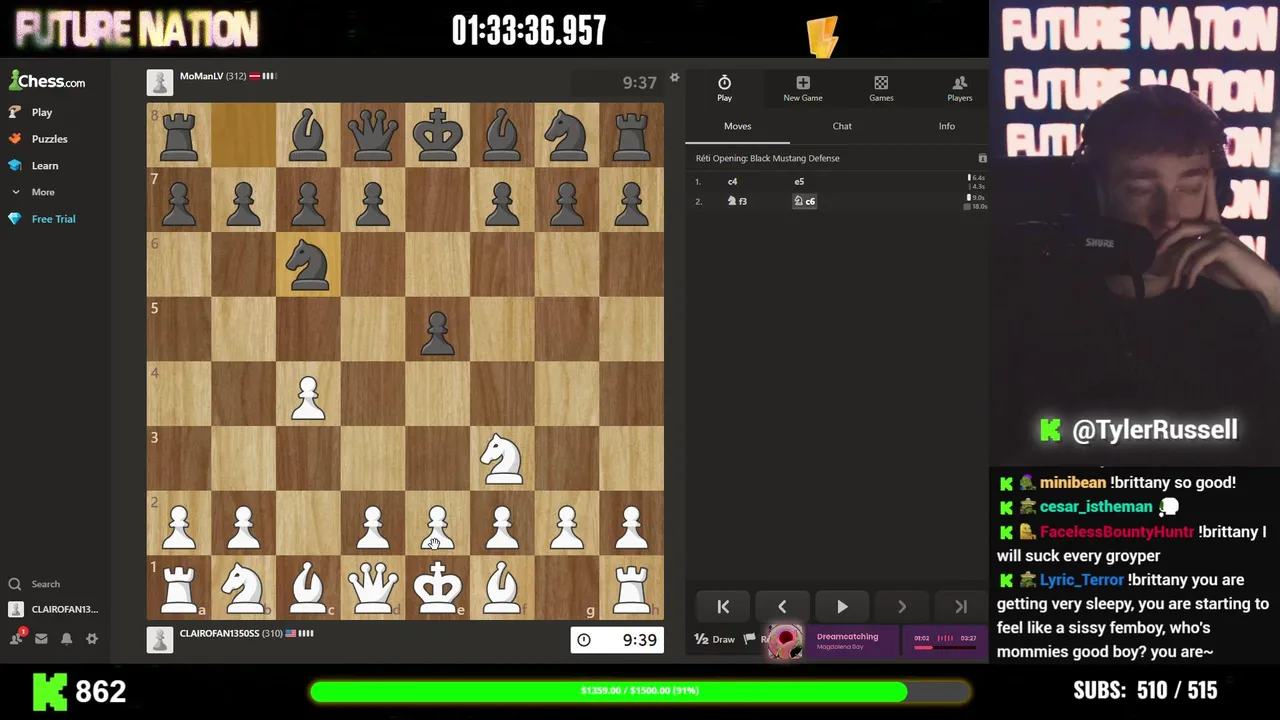Select move e5 in move list
Viewport: 1280px width, 720px height.
799,182
